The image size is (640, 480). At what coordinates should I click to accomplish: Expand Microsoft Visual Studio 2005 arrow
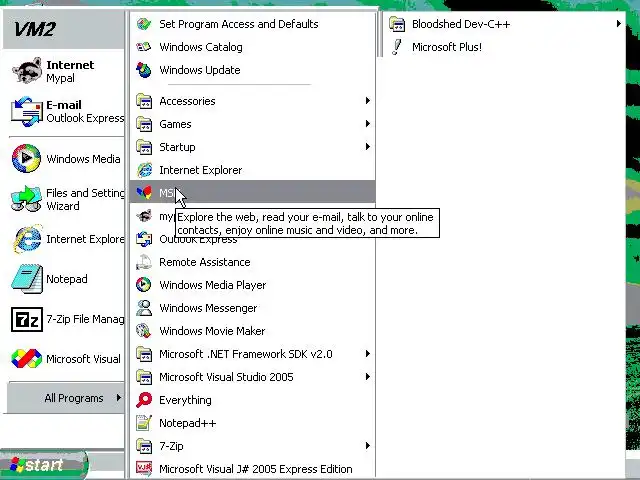(x=367, y=377)
